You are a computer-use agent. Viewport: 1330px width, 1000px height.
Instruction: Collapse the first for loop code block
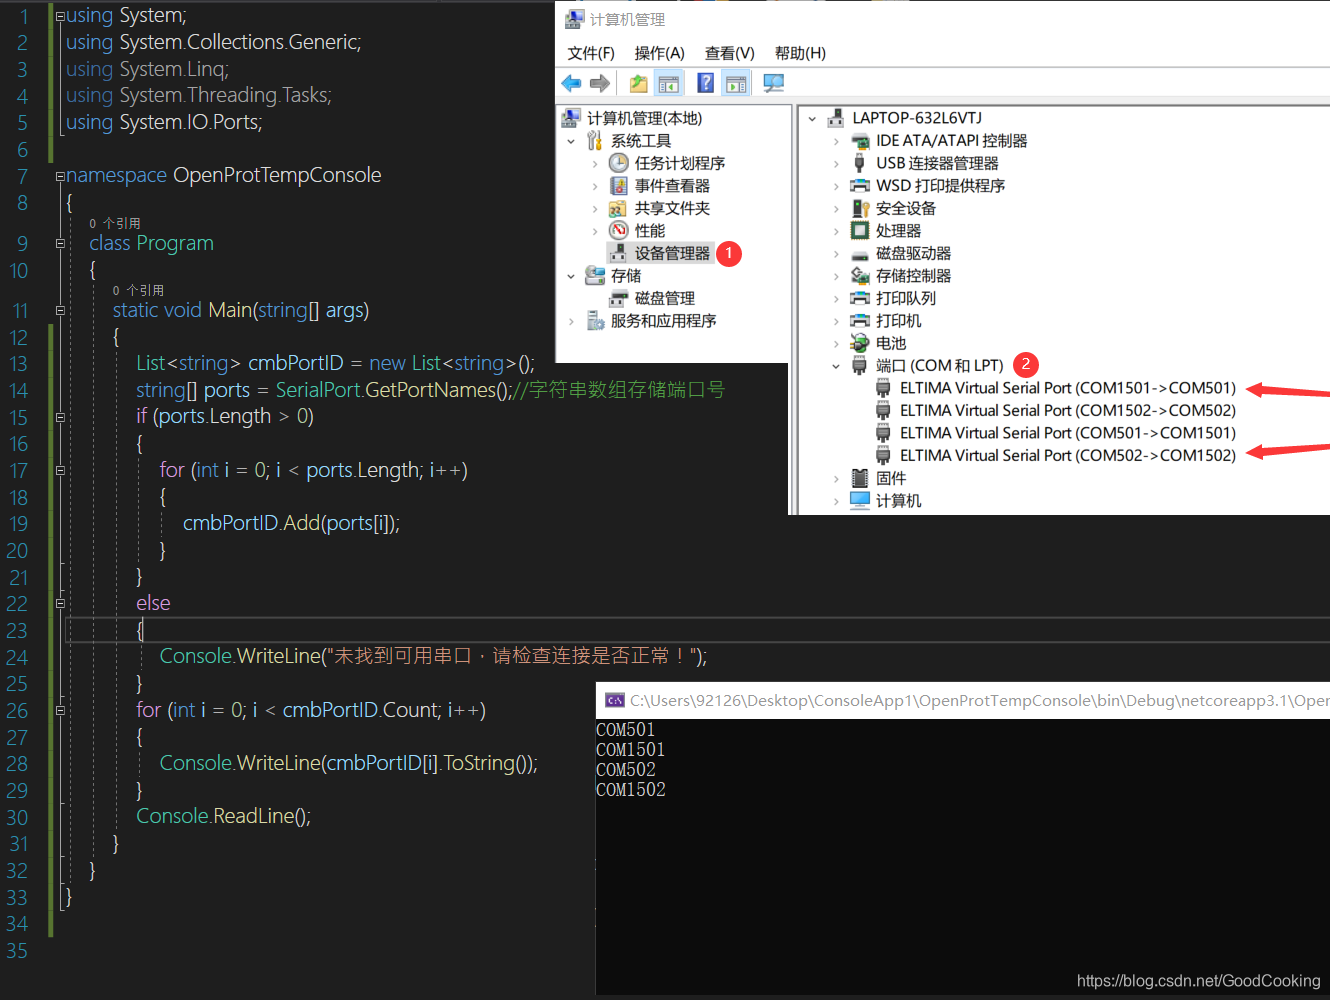(60, 471)
